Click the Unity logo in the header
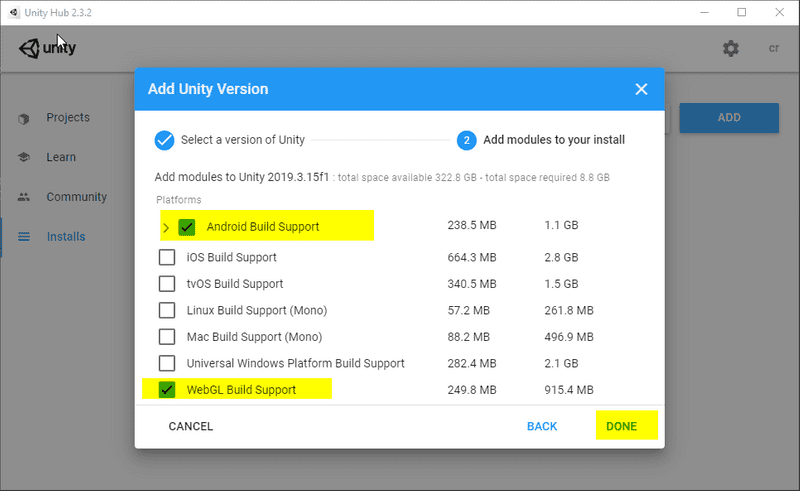Screen dimensions: 800x491 (x=47, y=48)
